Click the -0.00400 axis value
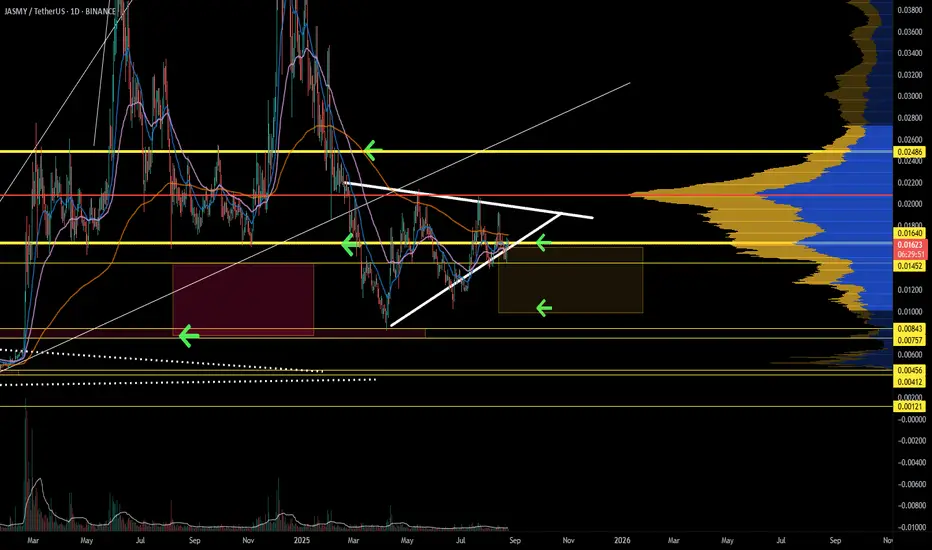Image resolution: width=932 pixels, height=550 pixels. (911, 463)
